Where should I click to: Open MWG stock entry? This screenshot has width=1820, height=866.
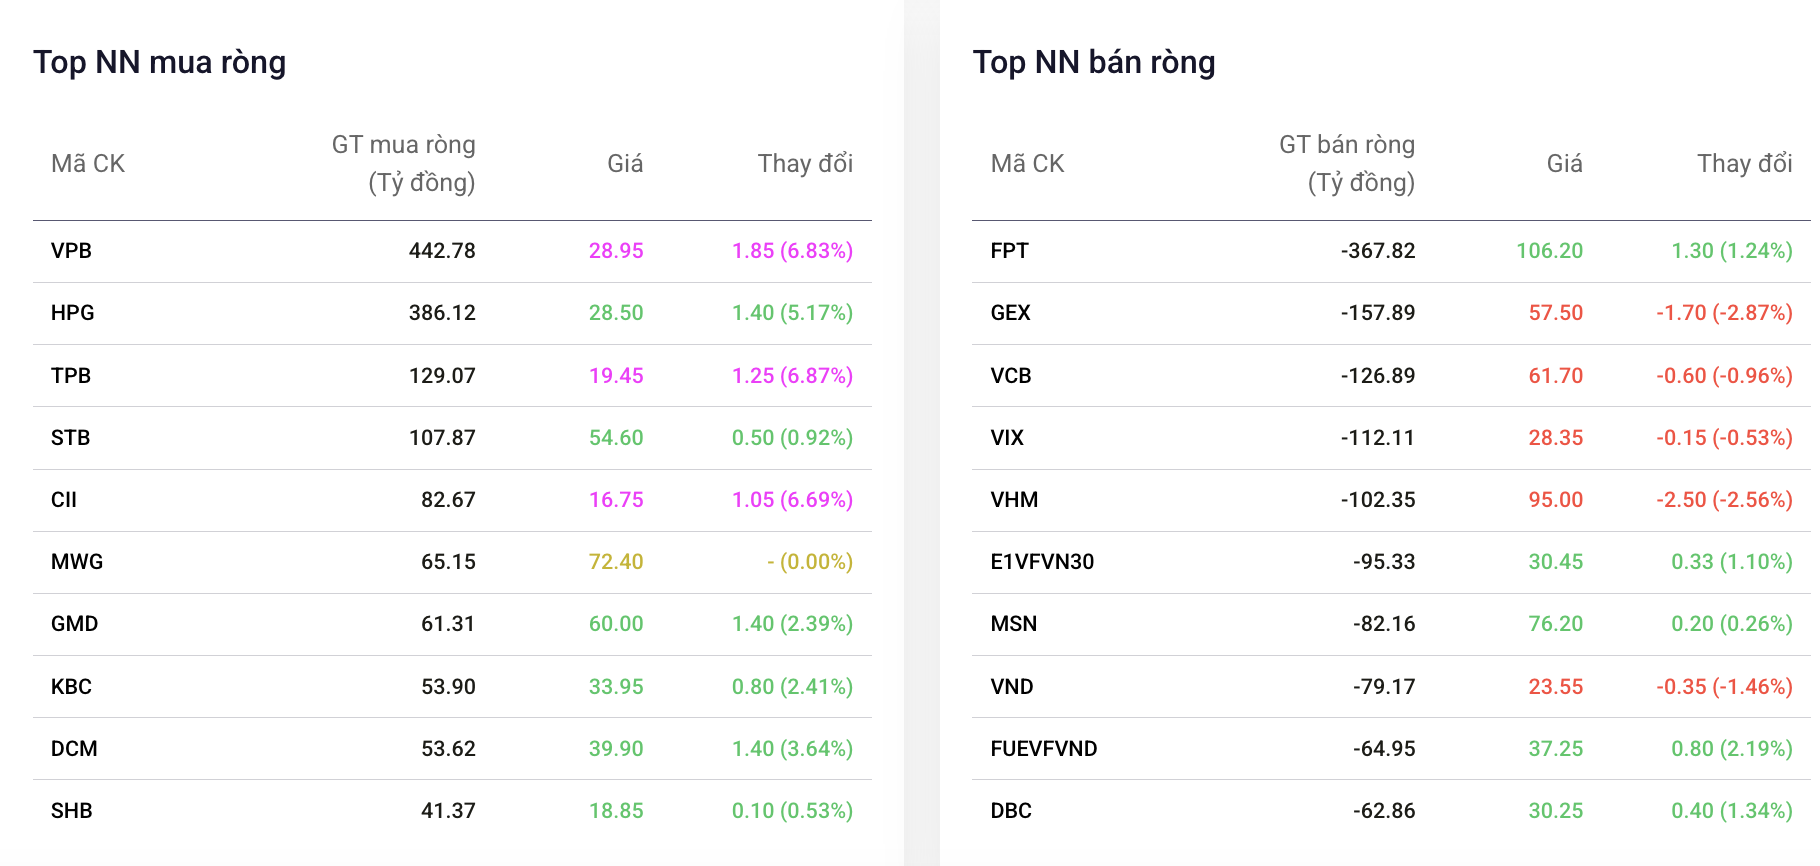point(77,562)
